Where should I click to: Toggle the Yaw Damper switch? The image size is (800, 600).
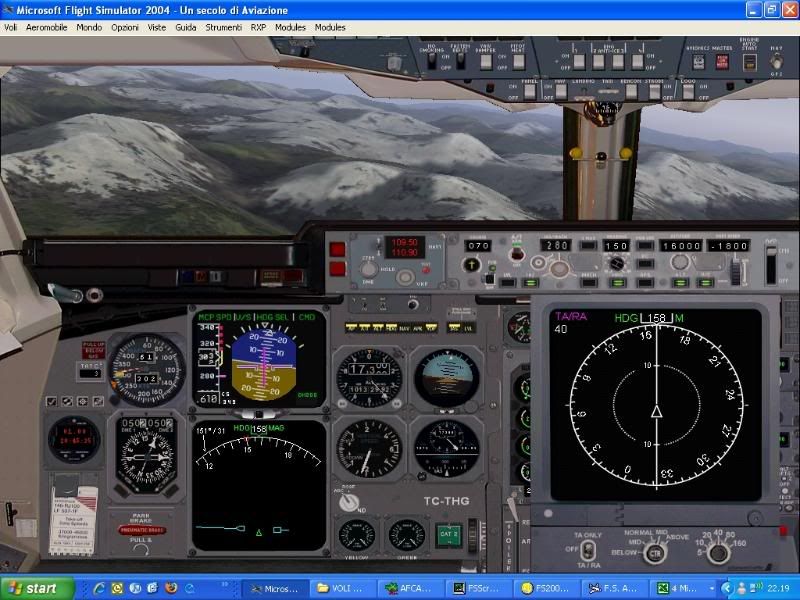486,62
